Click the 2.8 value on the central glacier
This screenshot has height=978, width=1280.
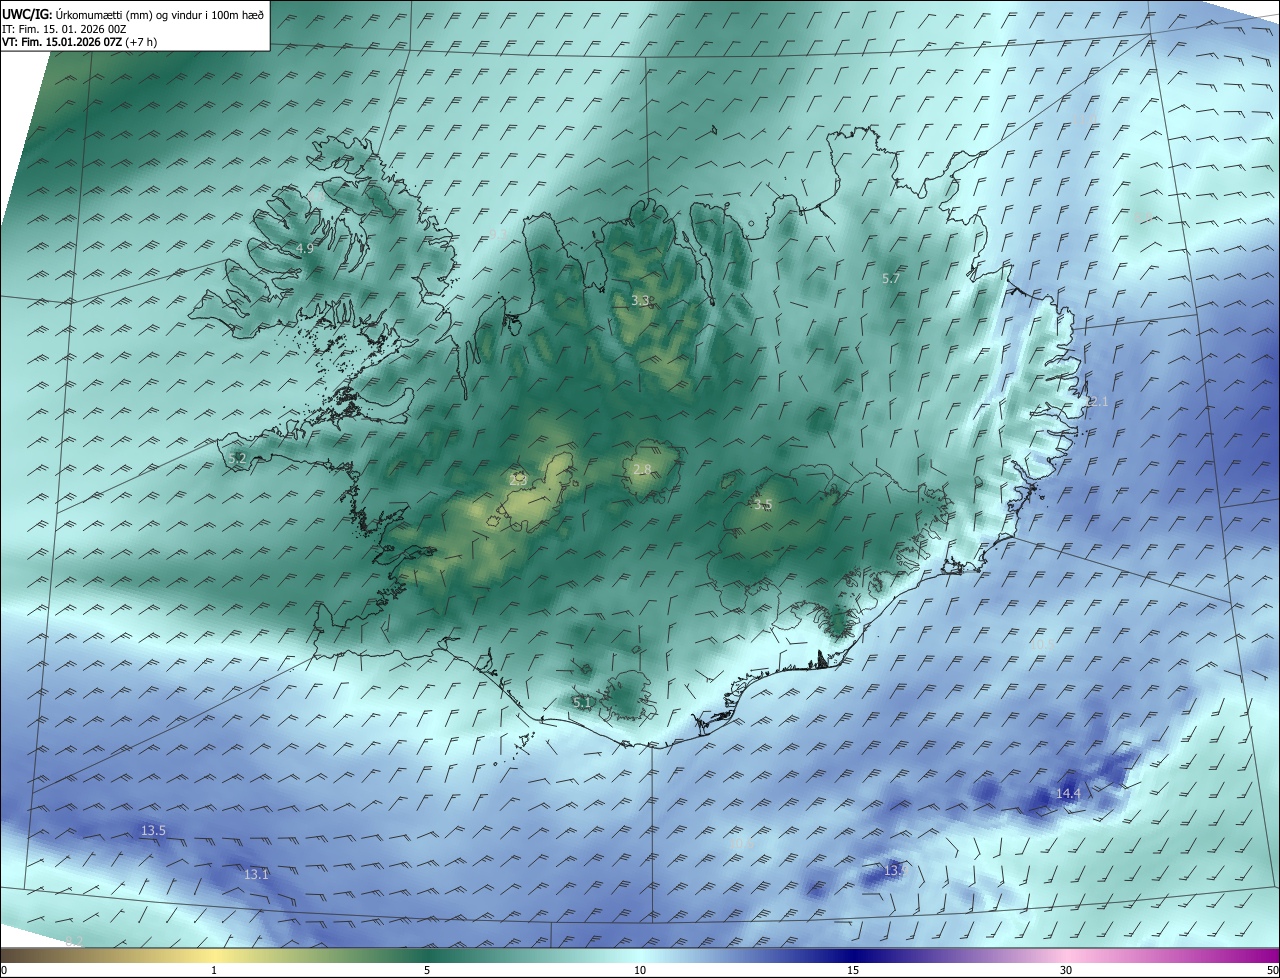tap(642, 469)
